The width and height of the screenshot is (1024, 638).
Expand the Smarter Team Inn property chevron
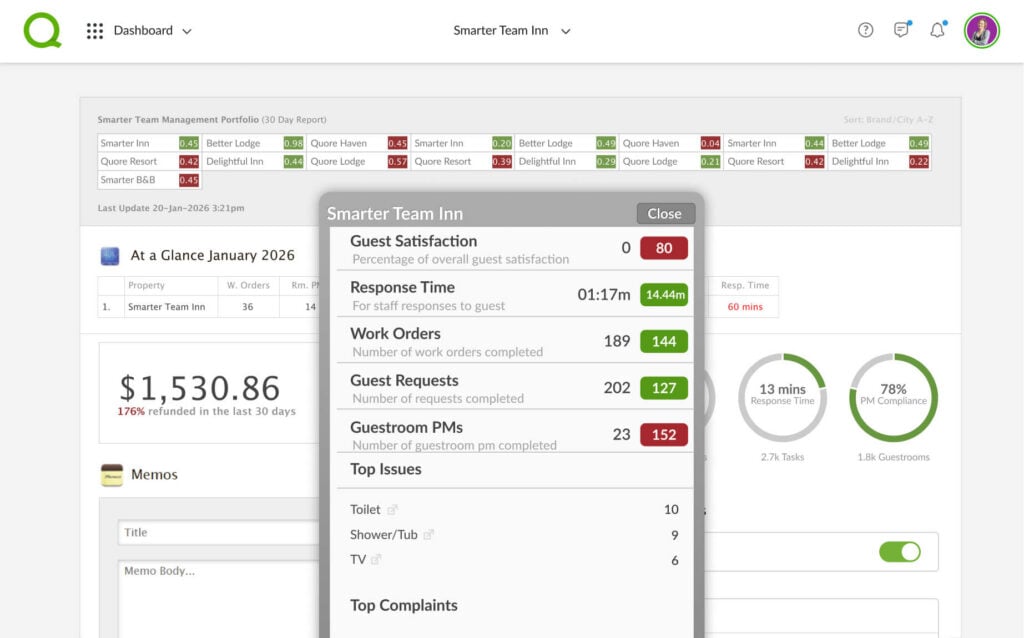566,31
